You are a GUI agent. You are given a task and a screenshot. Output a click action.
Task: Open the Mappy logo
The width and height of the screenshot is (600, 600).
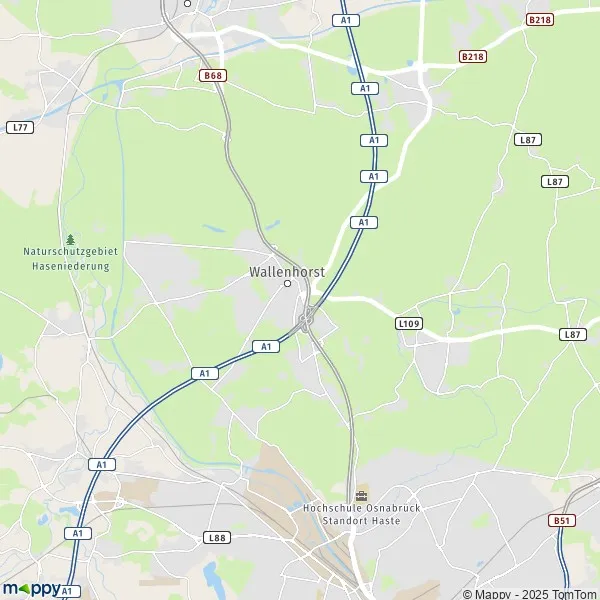click(32, 589)
